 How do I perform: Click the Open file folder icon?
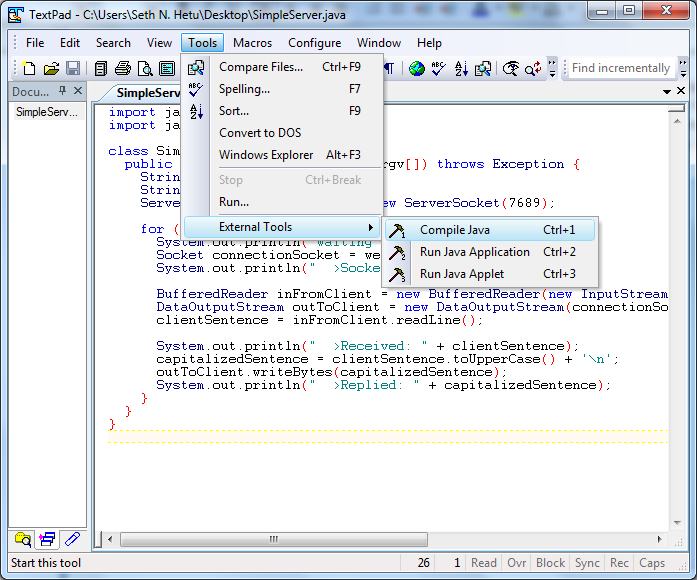[x=51, y=68]
